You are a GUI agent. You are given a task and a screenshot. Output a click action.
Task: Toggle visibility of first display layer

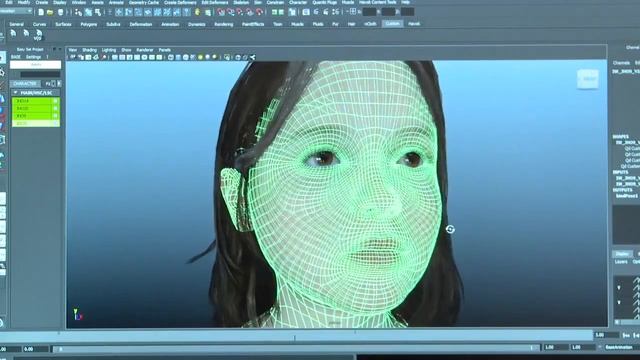pos(619,288)
